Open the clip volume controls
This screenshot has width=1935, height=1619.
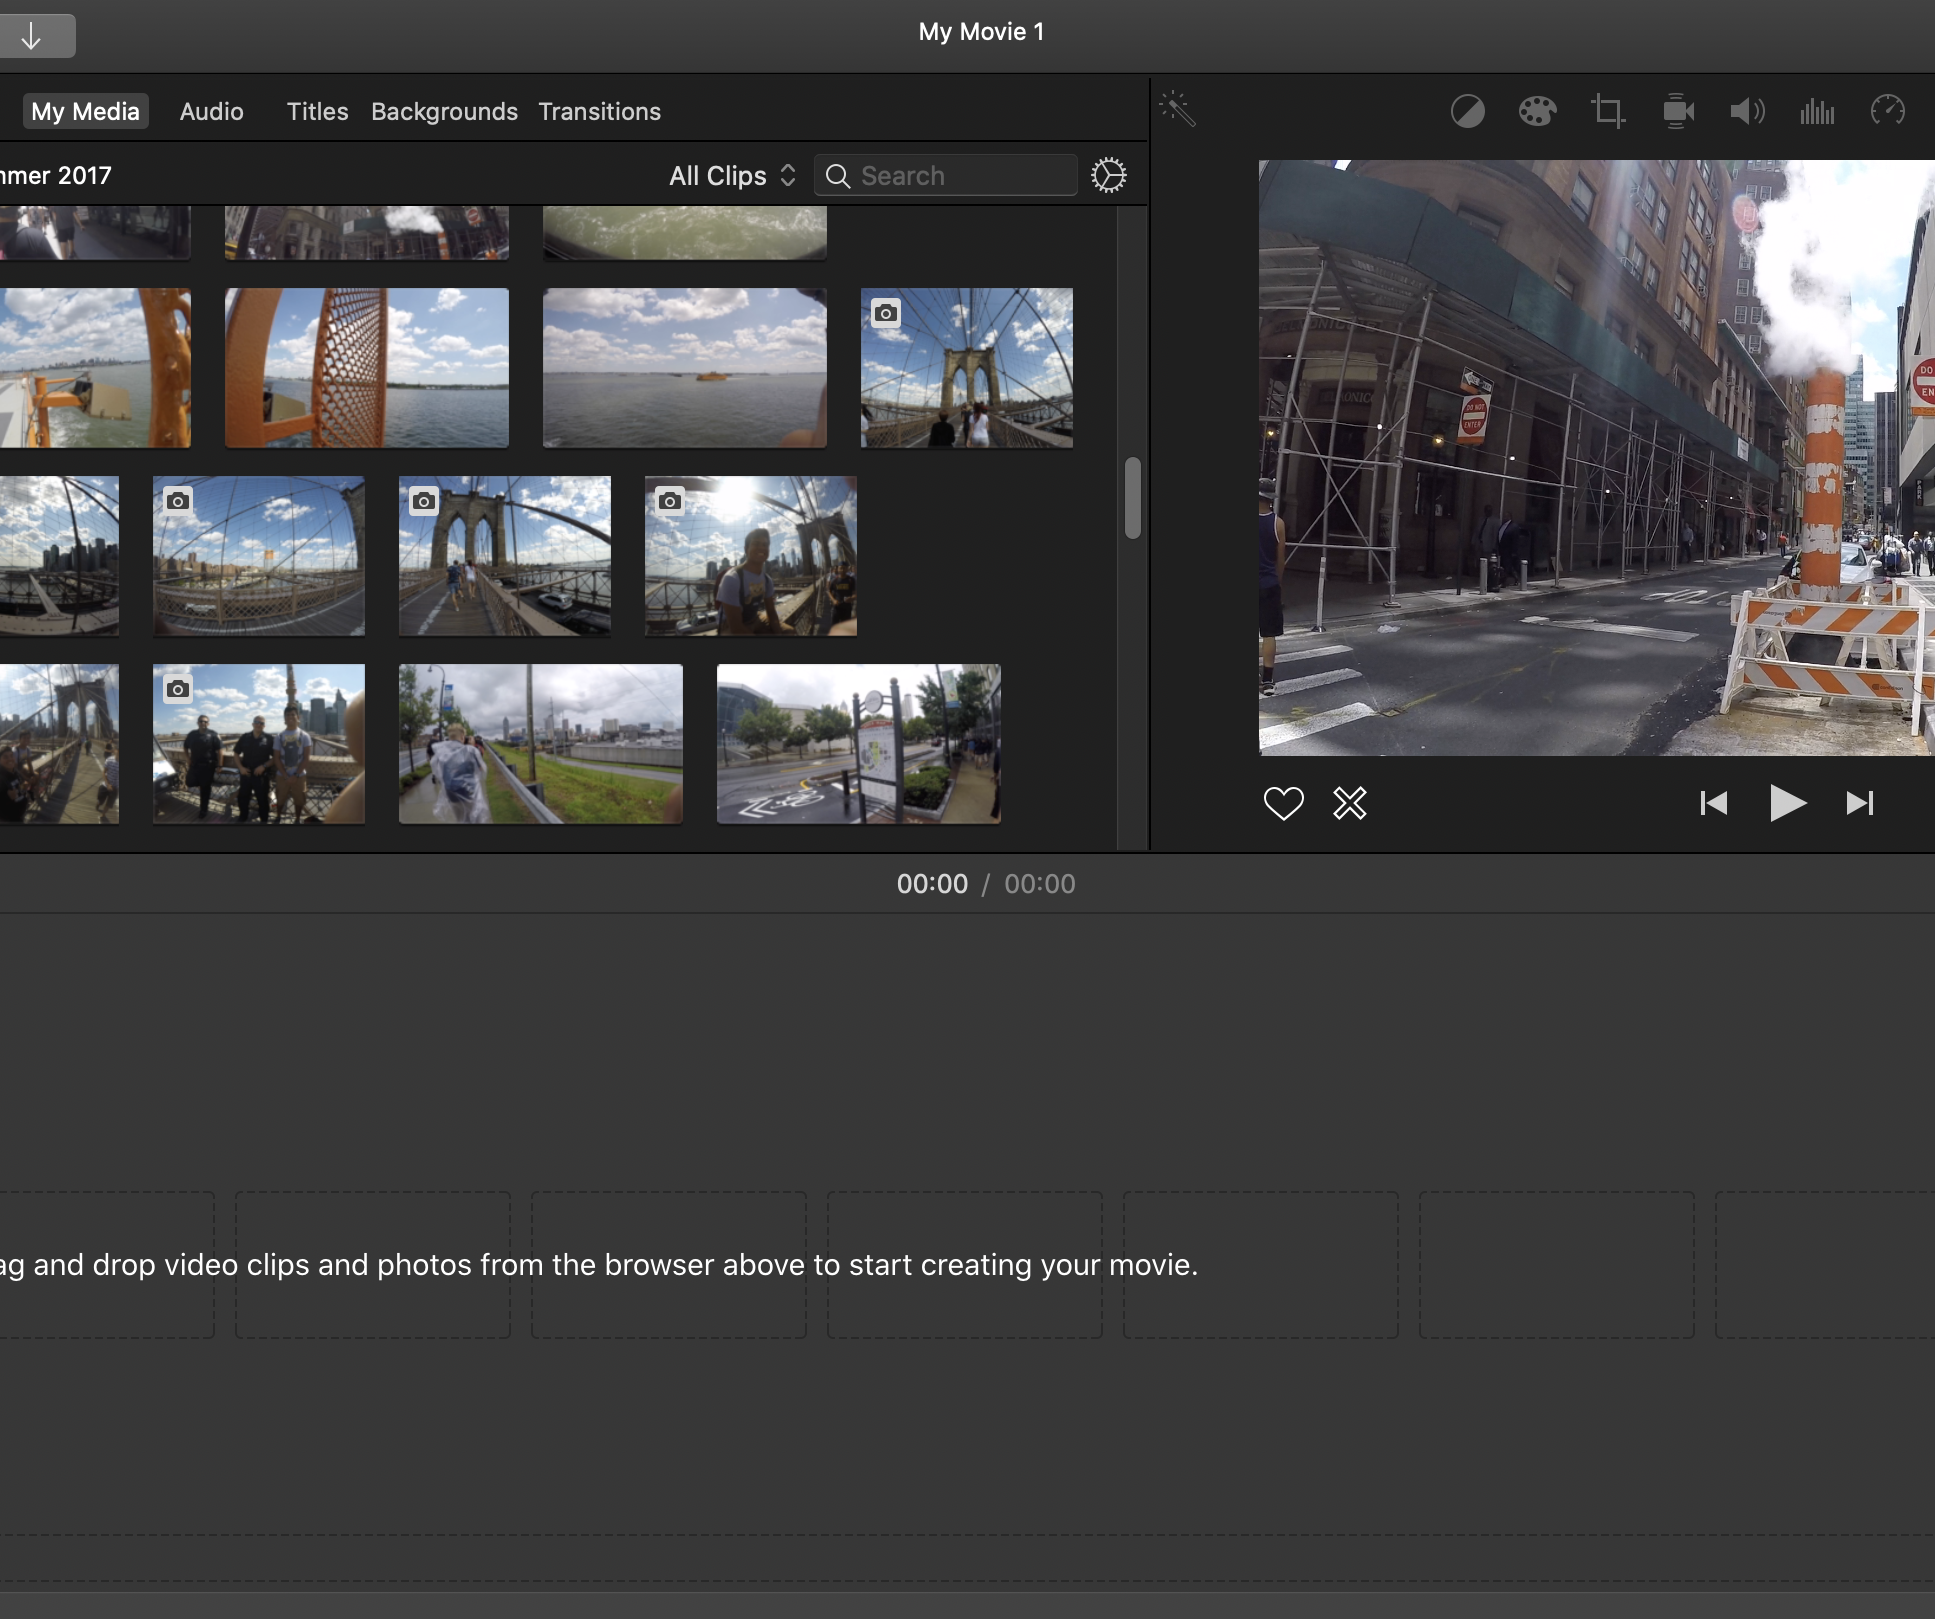1747,111
